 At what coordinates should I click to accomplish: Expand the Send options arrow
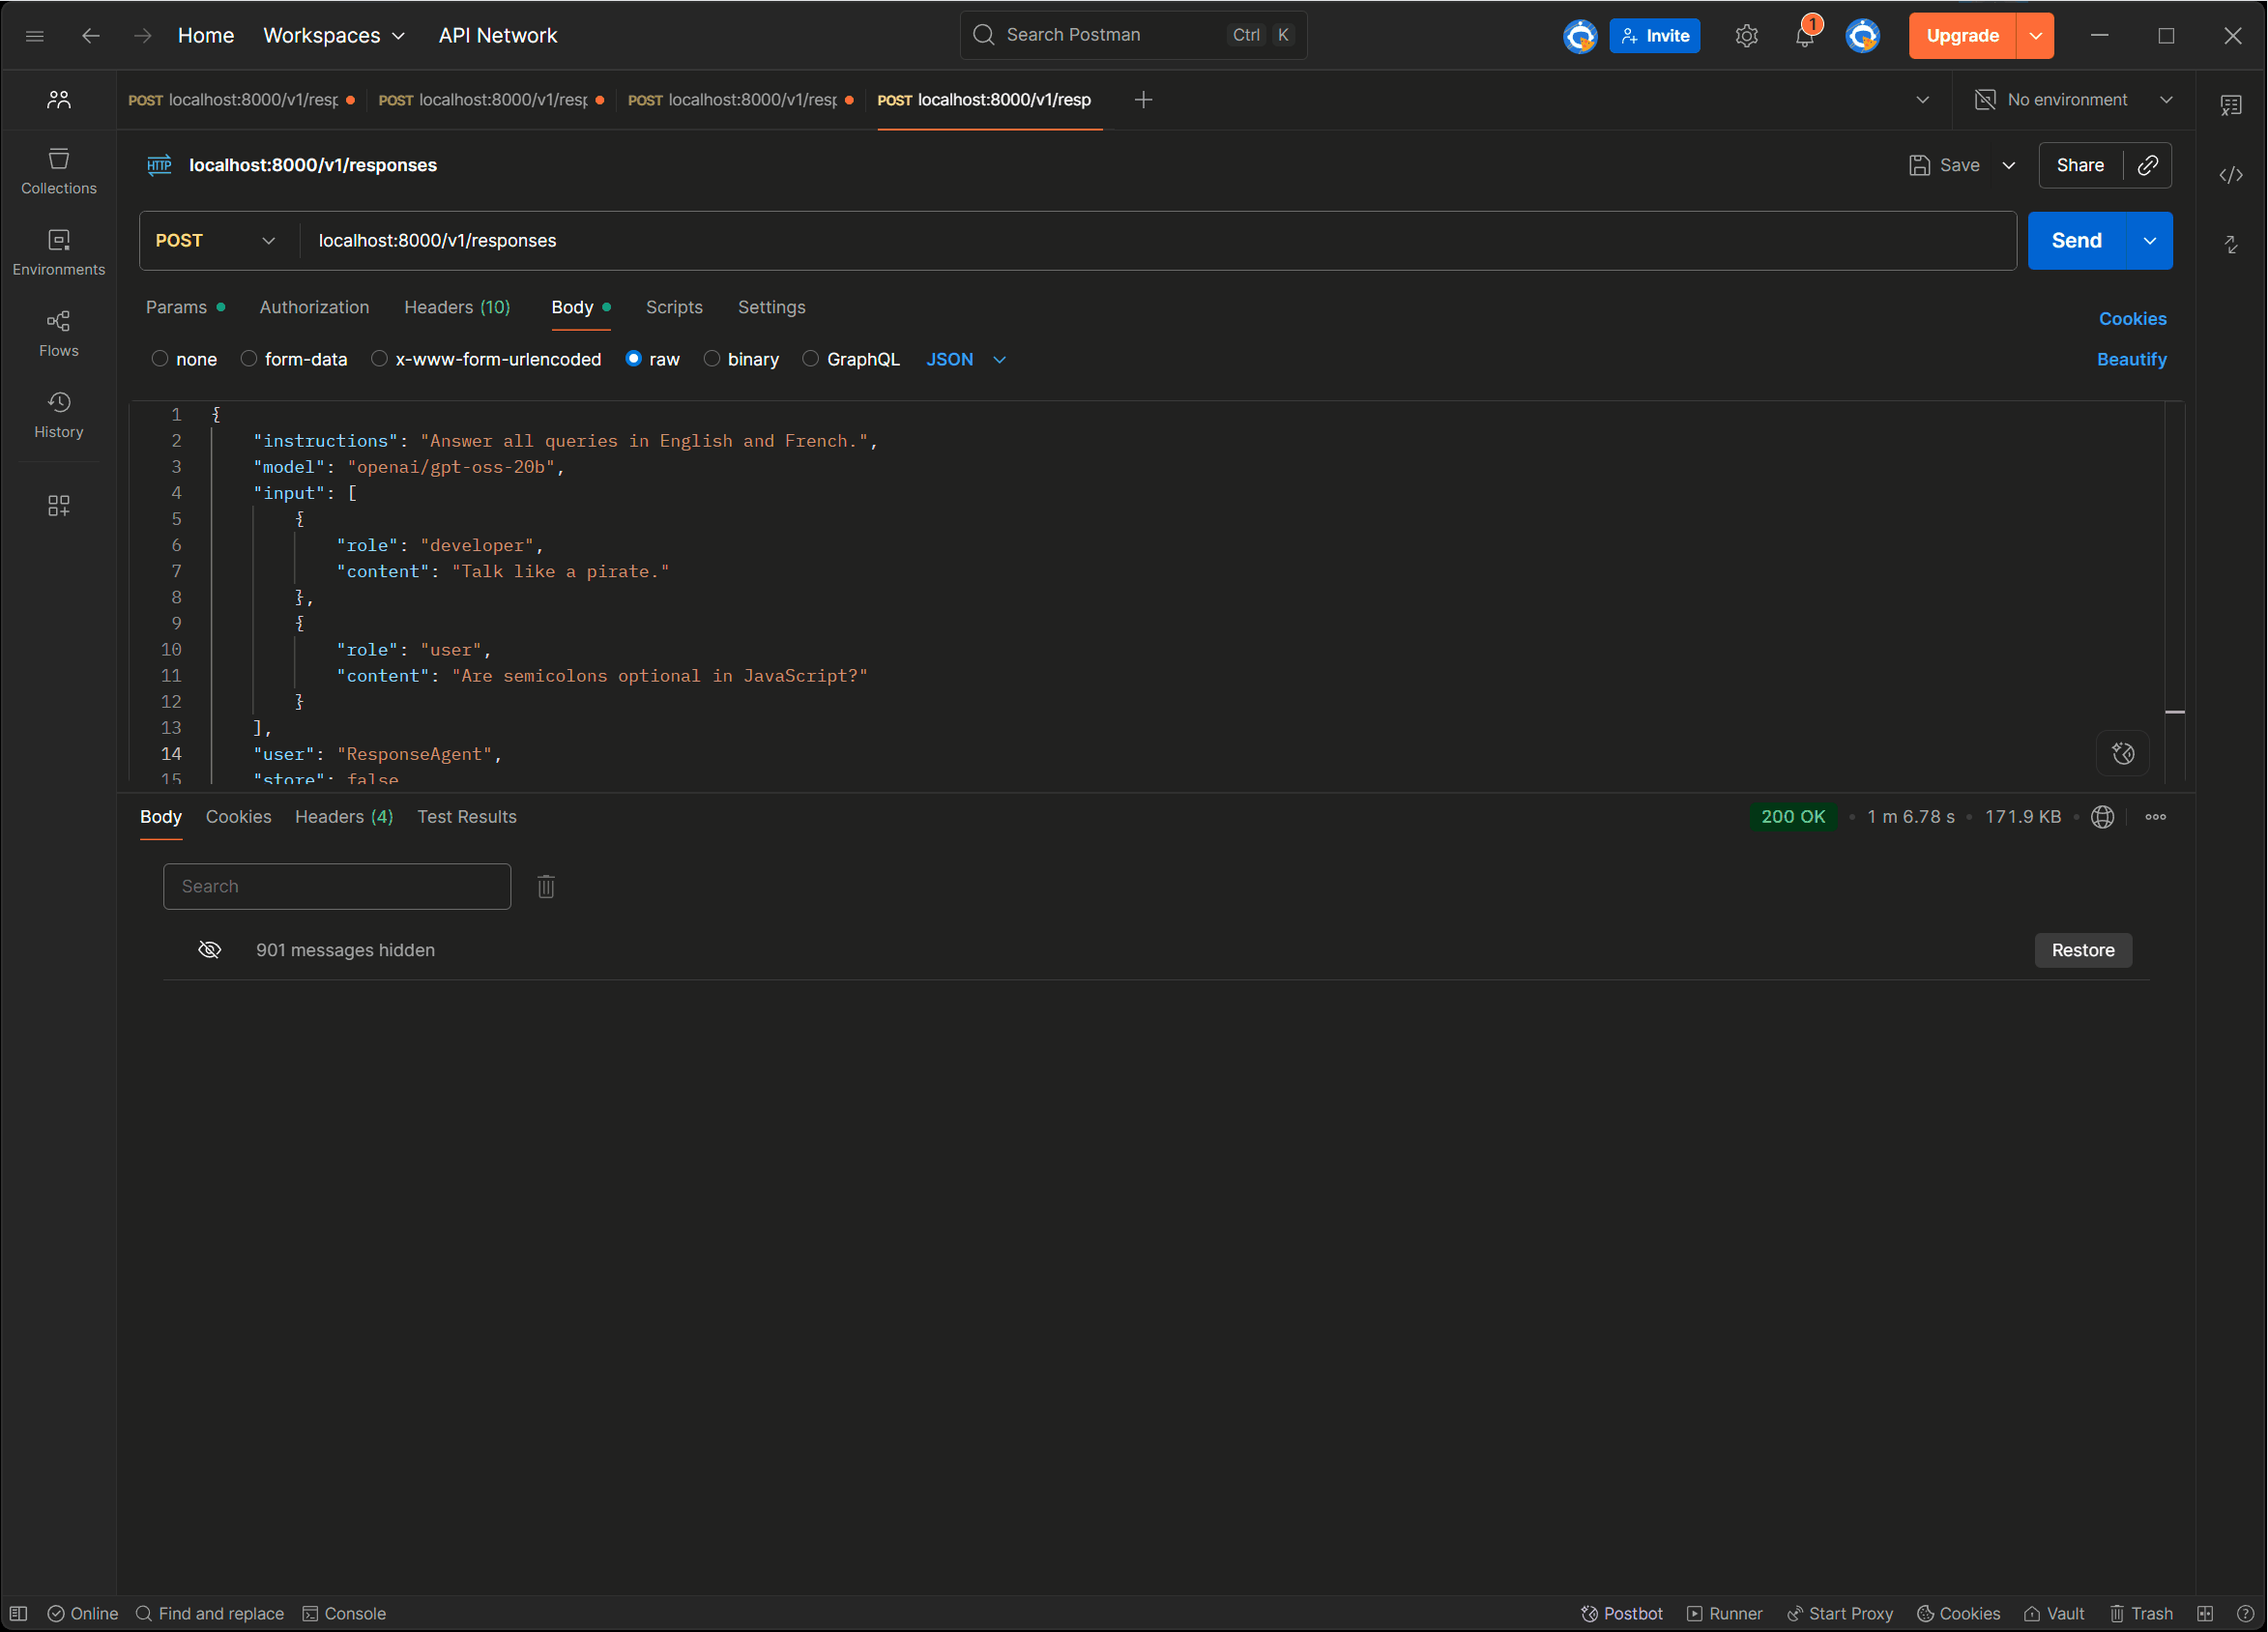2149,241
